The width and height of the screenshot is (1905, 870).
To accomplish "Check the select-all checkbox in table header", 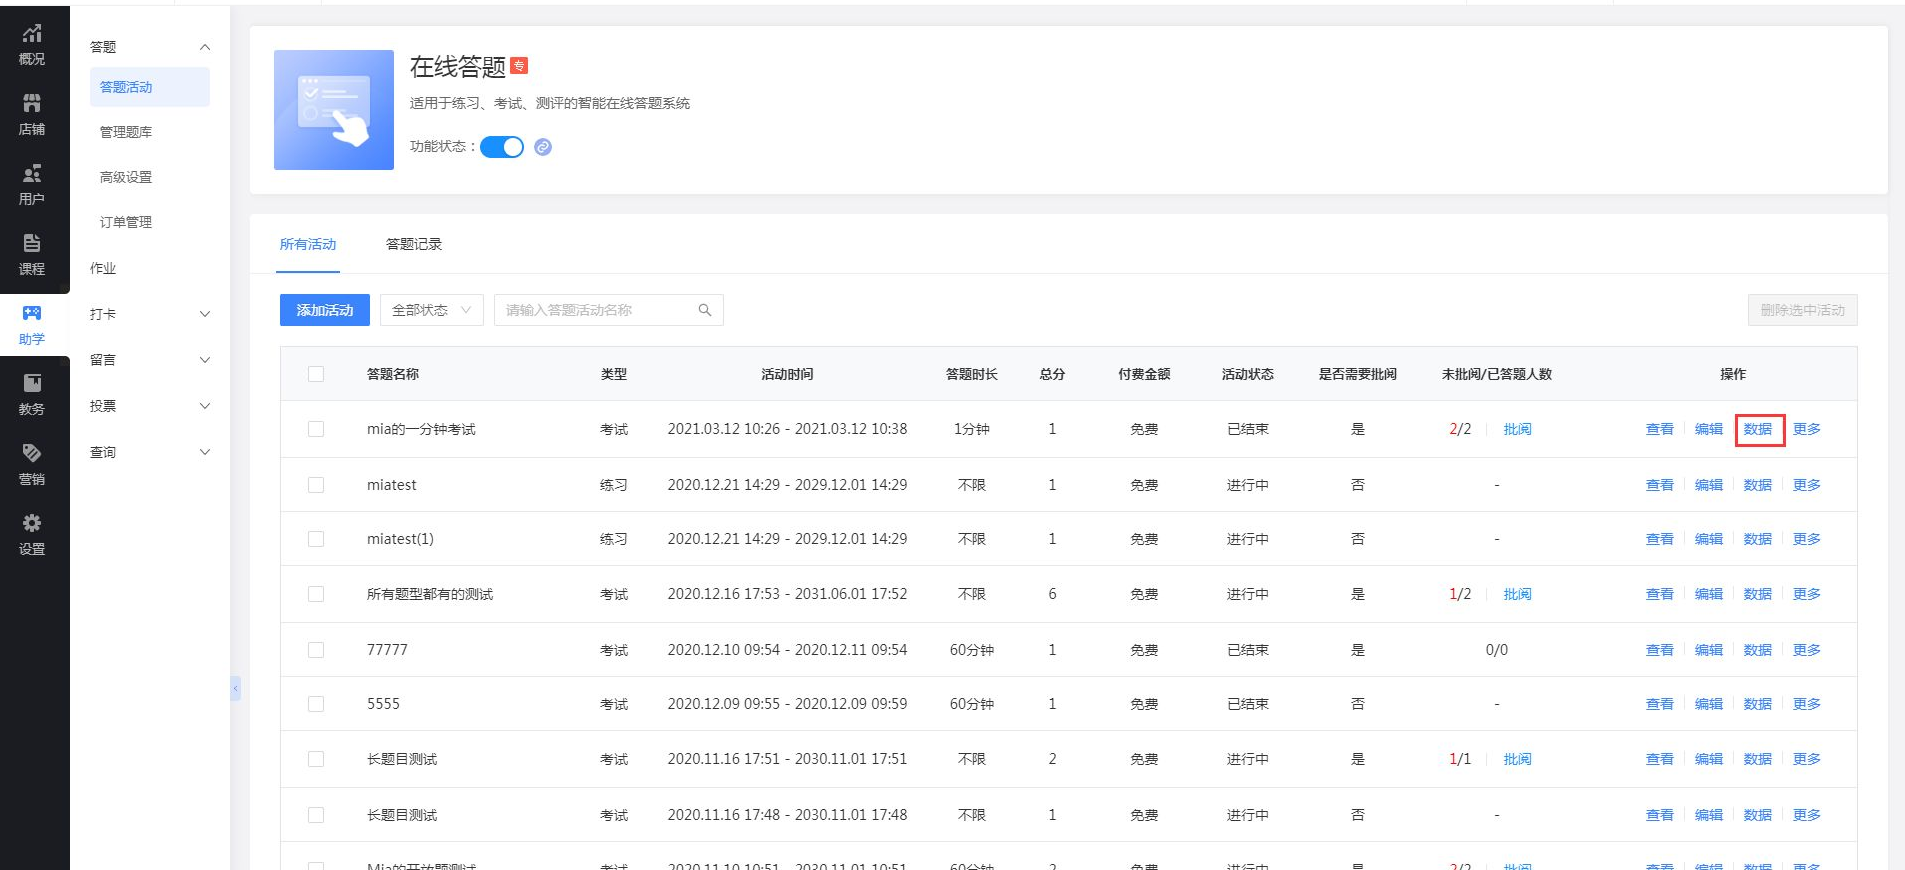I will click(316, 374).
